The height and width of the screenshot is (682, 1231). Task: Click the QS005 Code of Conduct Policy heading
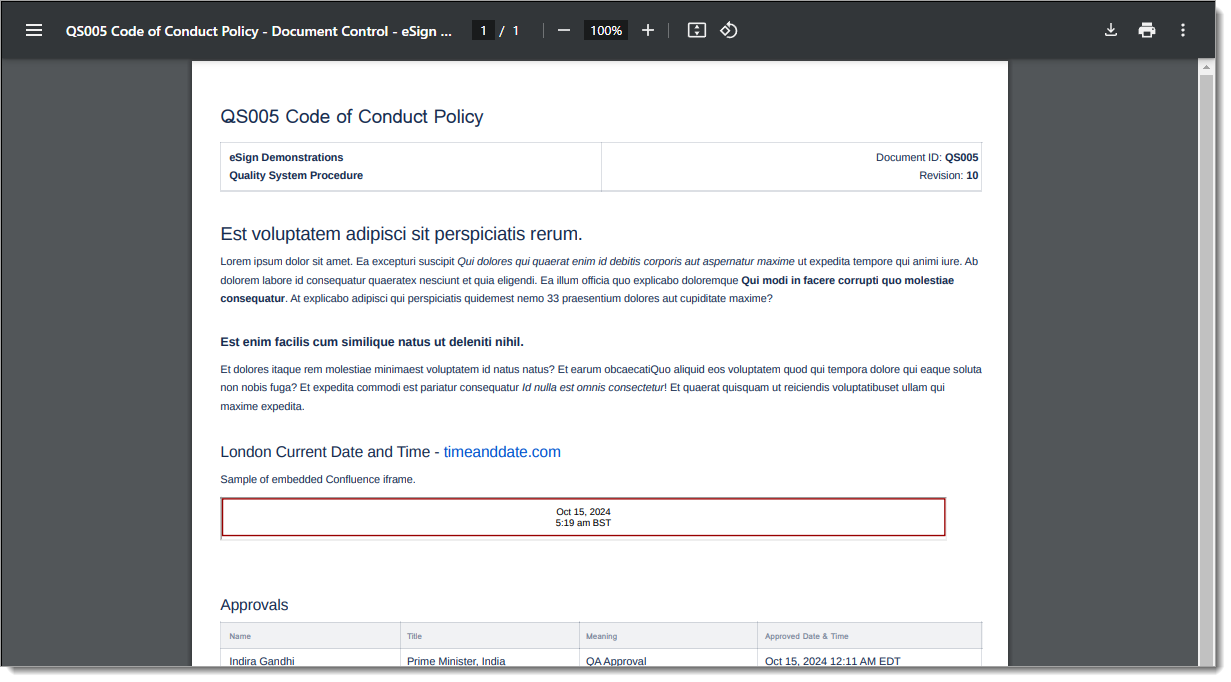pyautogui.click(x=352, y=117)
